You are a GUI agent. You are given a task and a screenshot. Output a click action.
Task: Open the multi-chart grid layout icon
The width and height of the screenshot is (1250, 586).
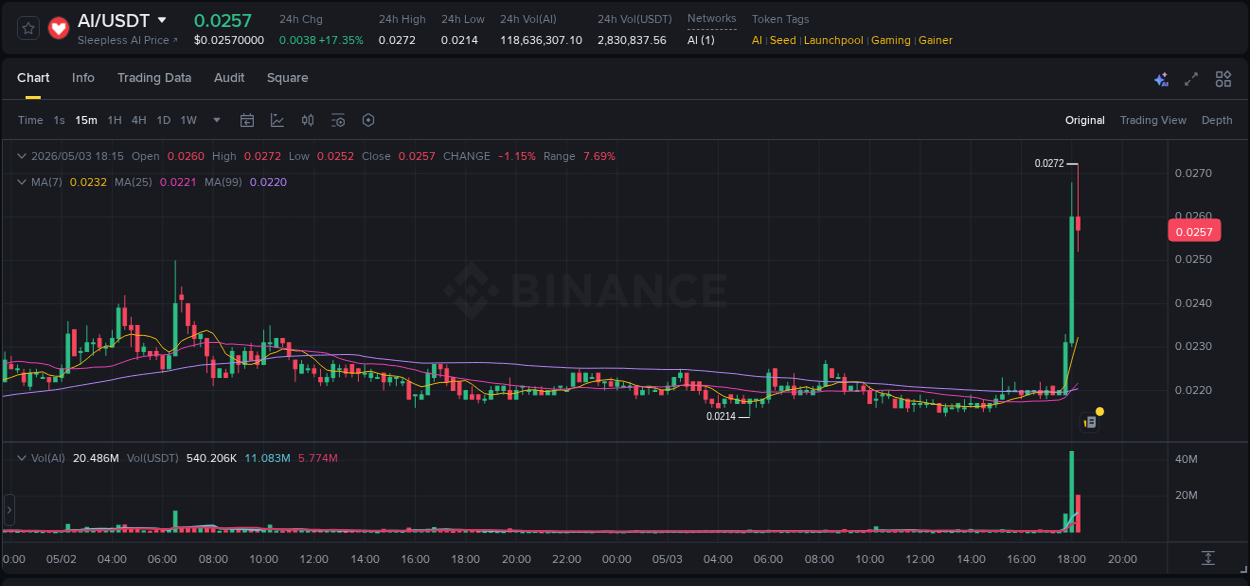coord(1223,79)
